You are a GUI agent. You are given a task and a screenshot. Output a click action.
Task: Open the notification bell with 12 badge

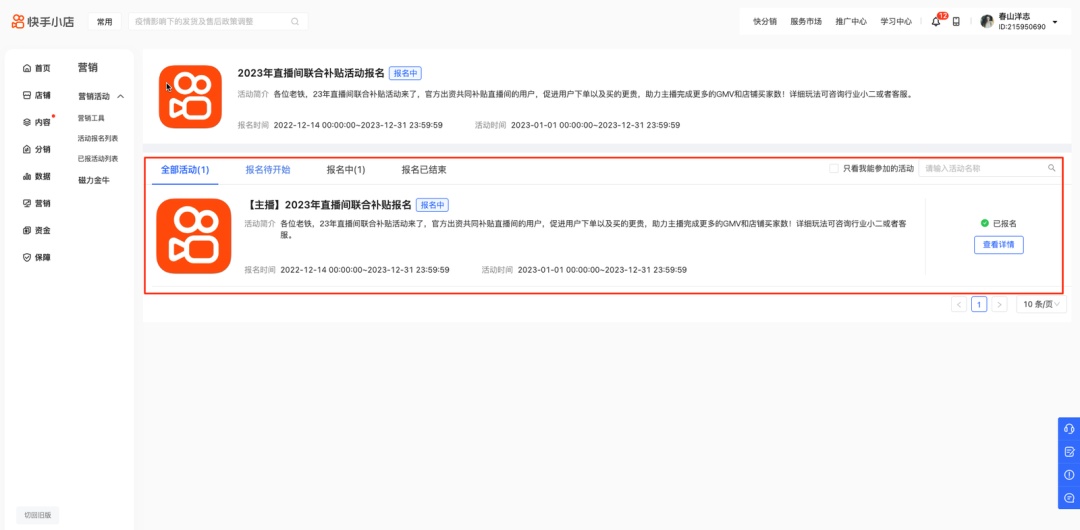[936, 22]
